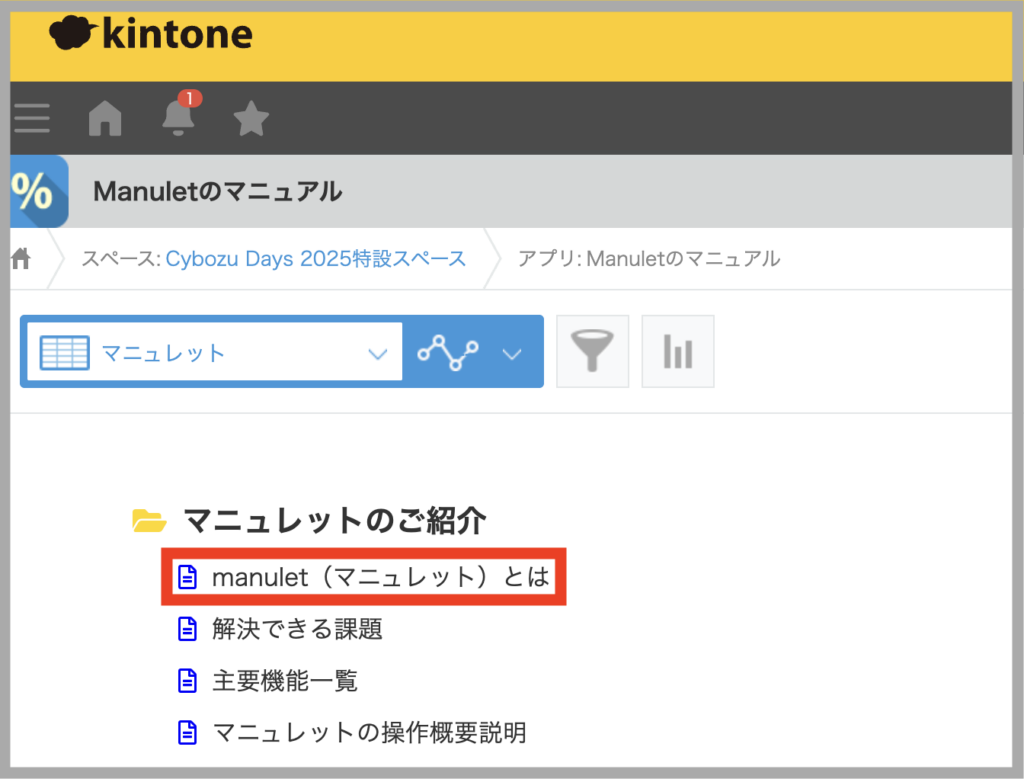Click the Manuletのマニュアル app title header
The image size is (1024, 779).
coord(217,191)
